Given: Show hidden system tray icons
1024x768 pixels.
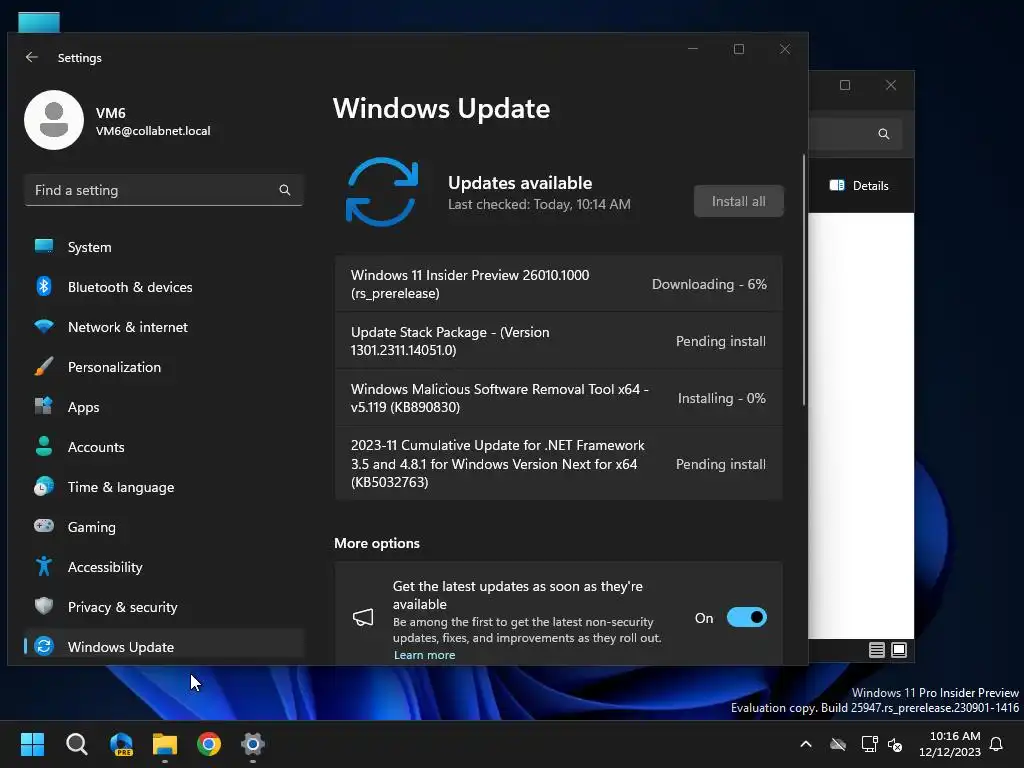Looking at the screenshot, I should (x=806, y=744).
